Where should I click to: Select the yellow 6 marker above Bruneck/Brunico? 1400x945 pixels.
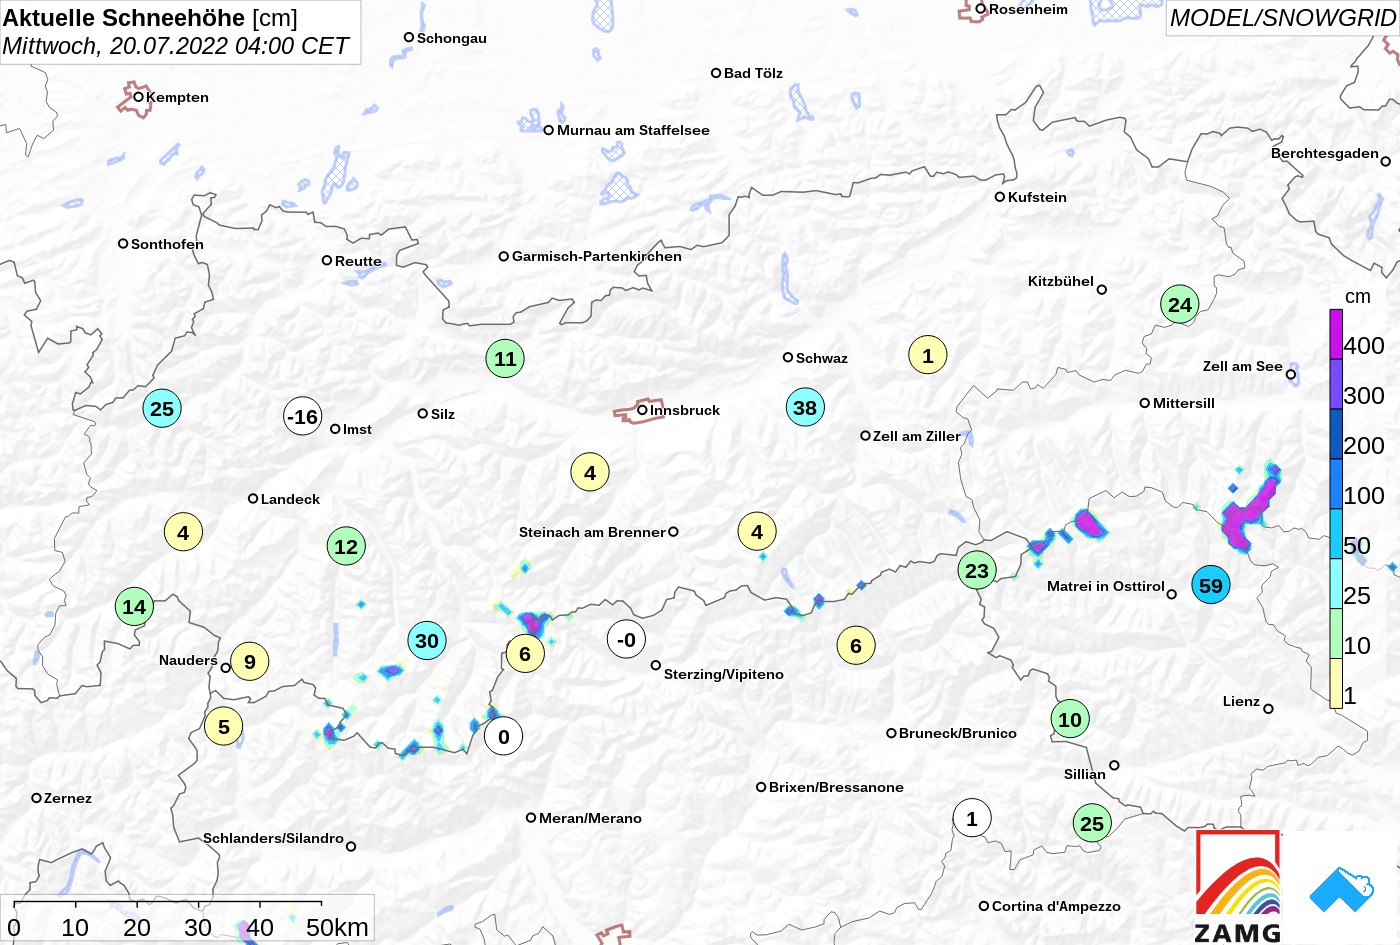856,645
